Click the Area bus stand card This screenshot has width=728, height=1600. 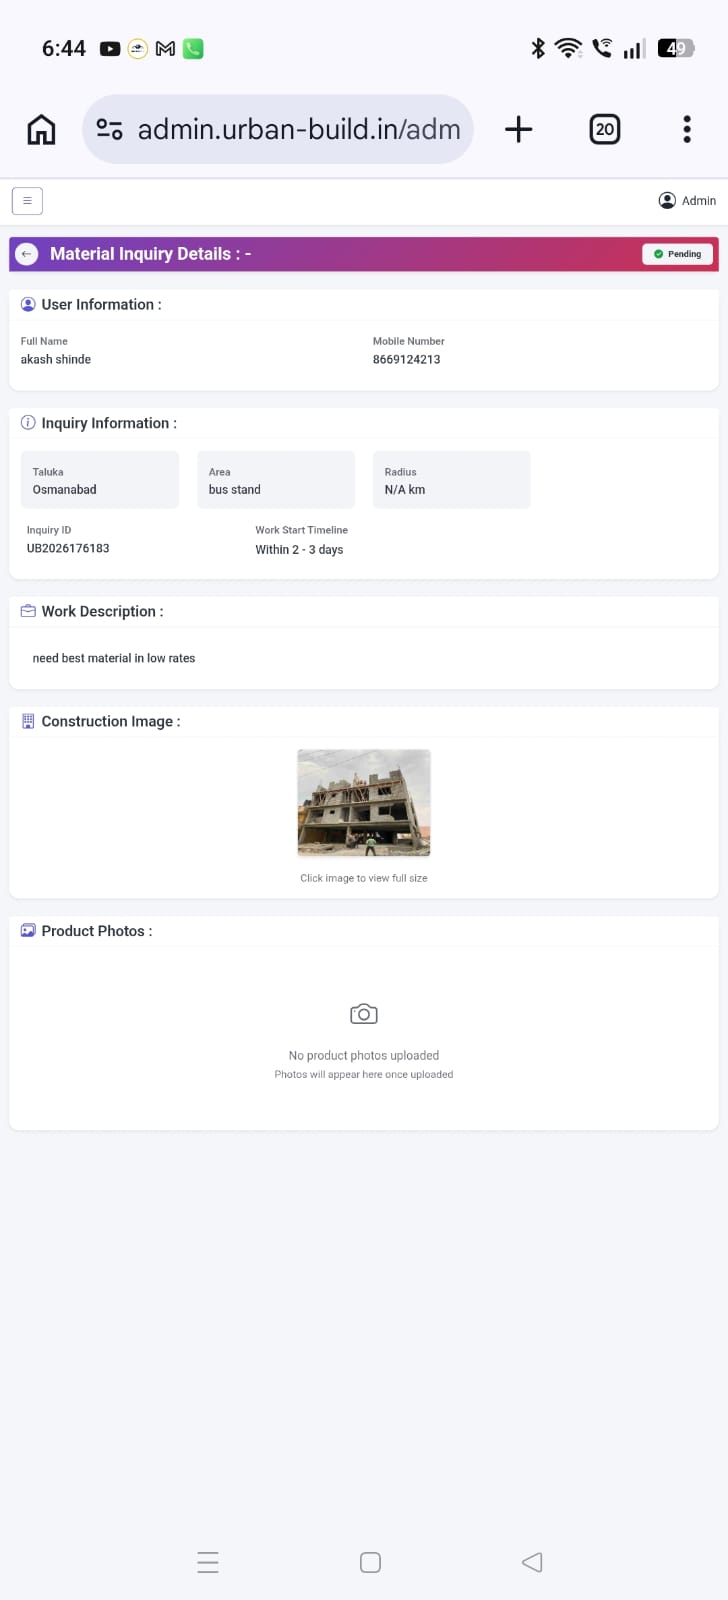click(276, 480)
